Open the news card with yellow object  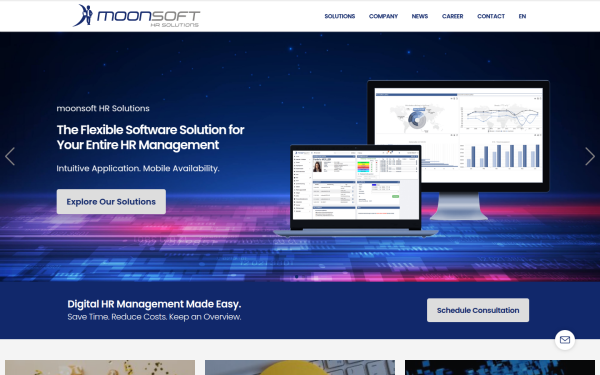(x=300, y=367)
